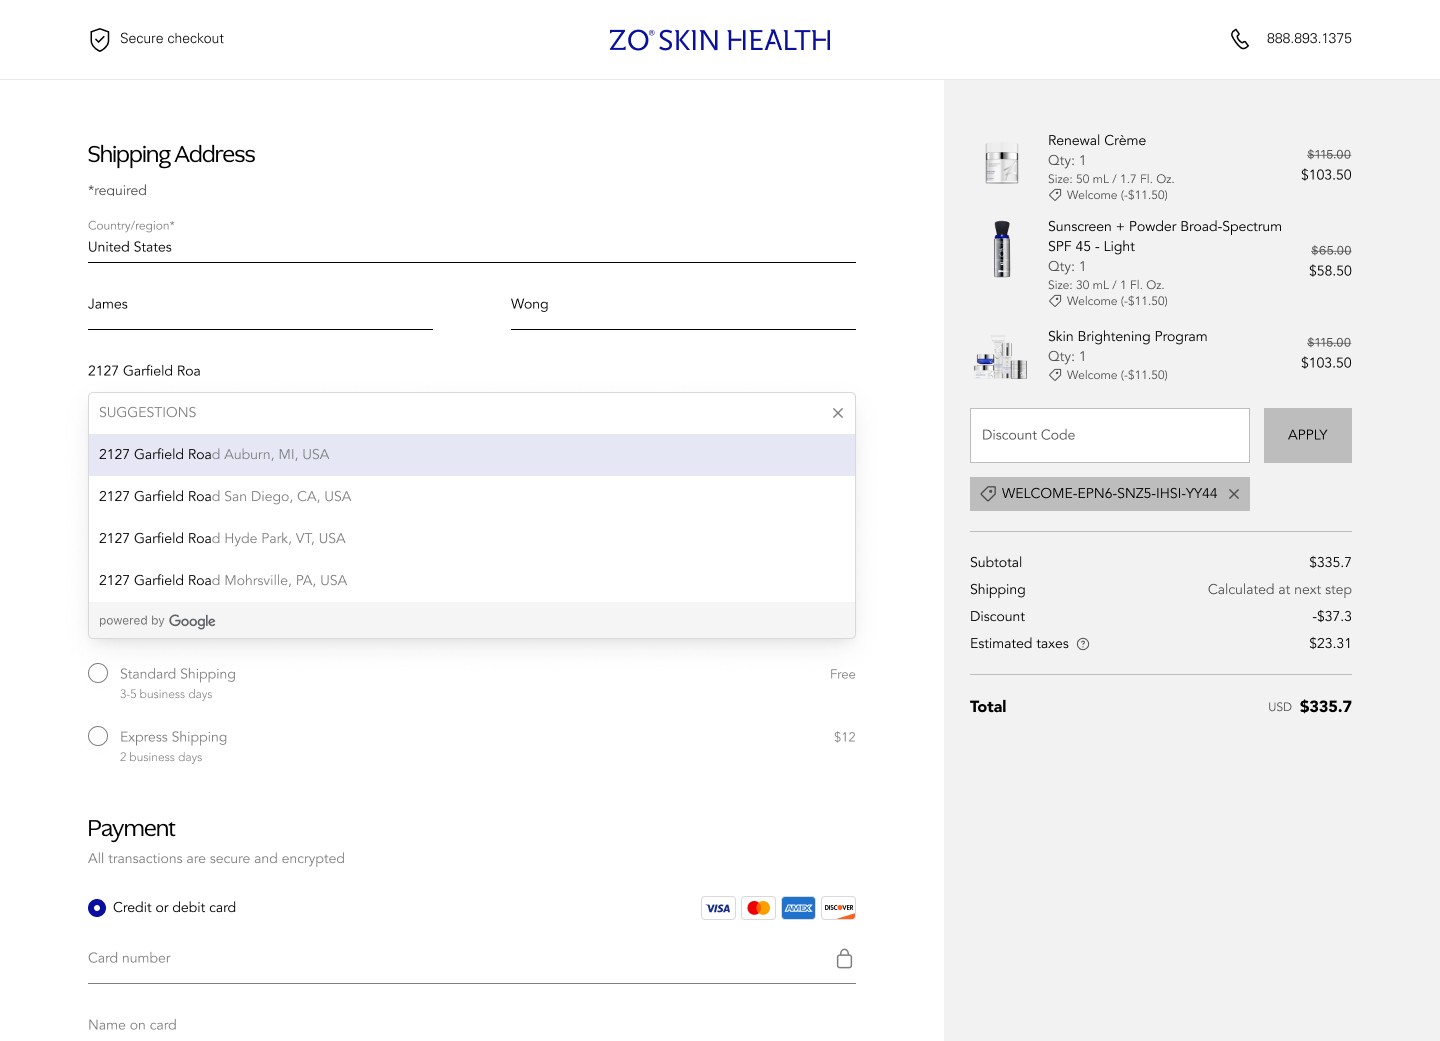Viewport: 1440px width, 1041px height.
Task: Click the Sunscreen + Powder product thumbnail
Action: tap(1002, 249)
